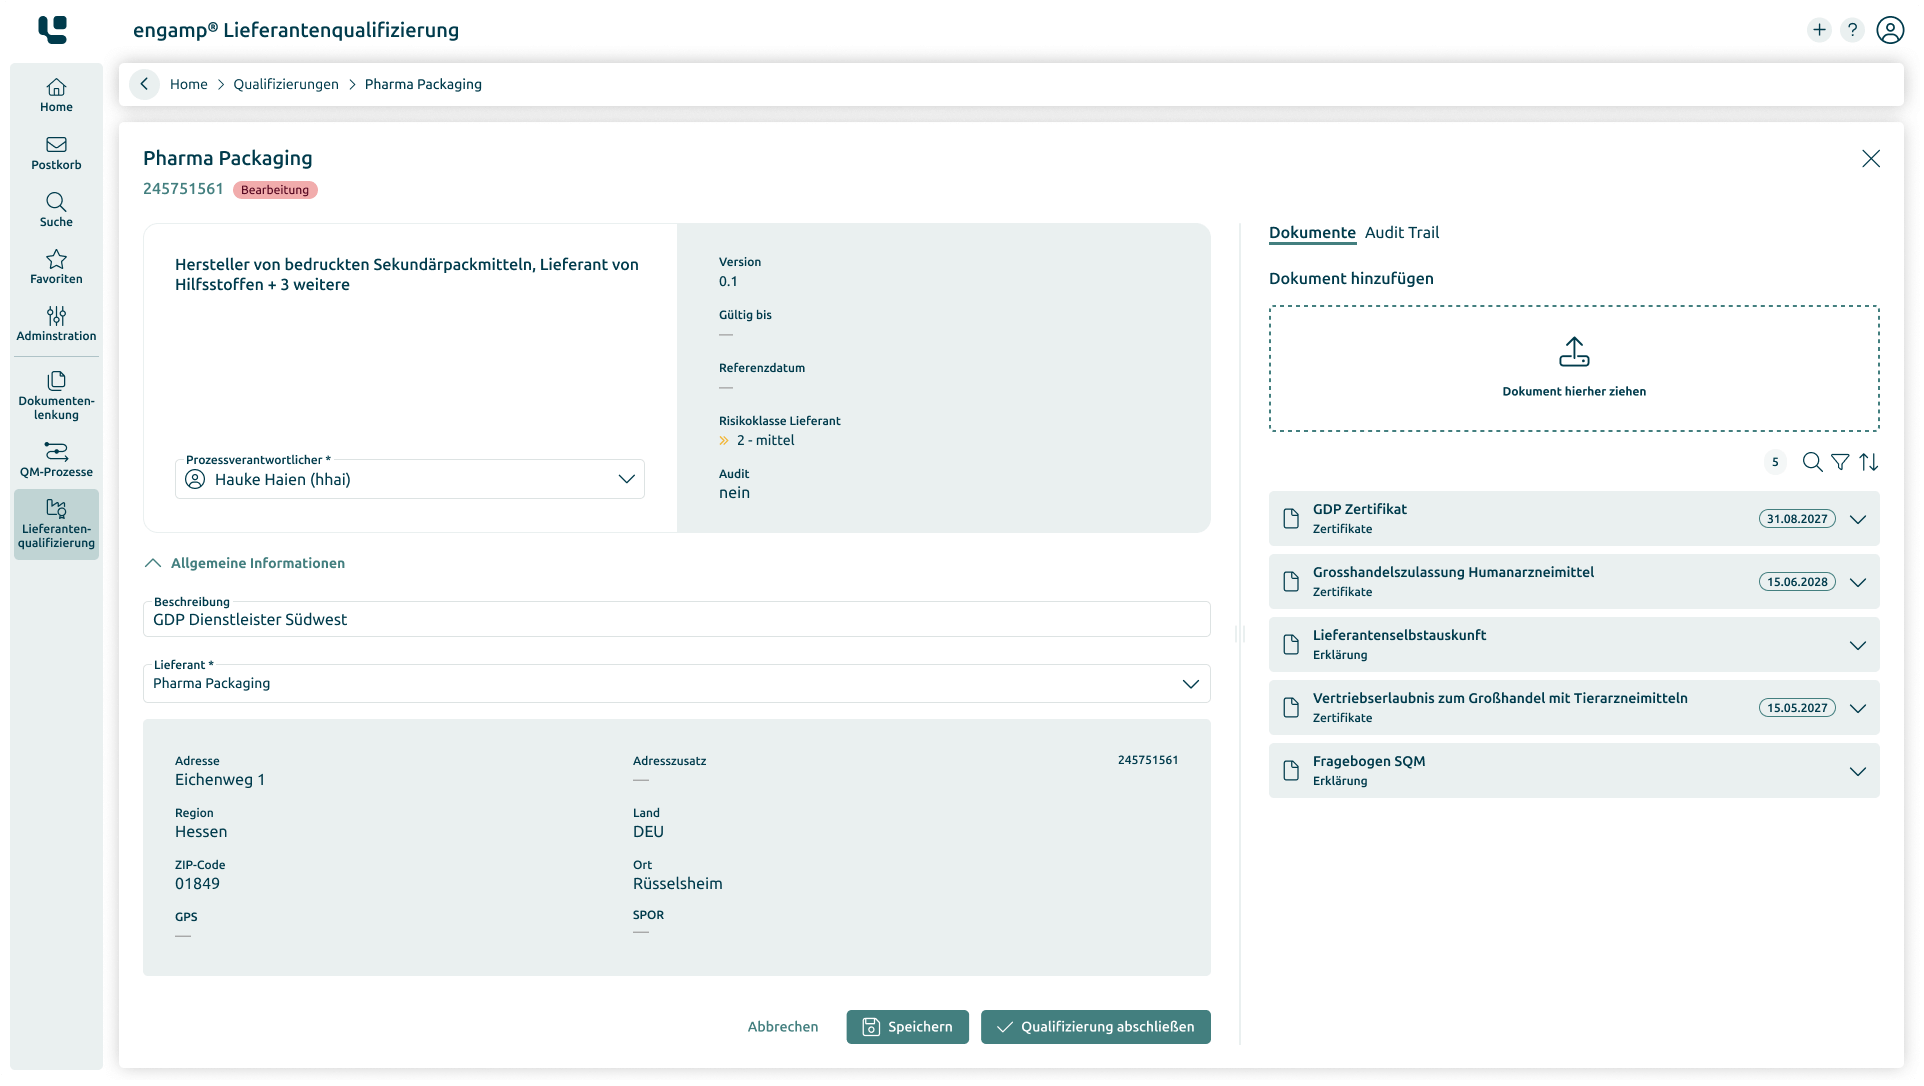Image resolution: width=1924 pixels, height=1086 pixels.
Task: Go to Qualifizierungen breadcrumb
Action: point(286,85)
